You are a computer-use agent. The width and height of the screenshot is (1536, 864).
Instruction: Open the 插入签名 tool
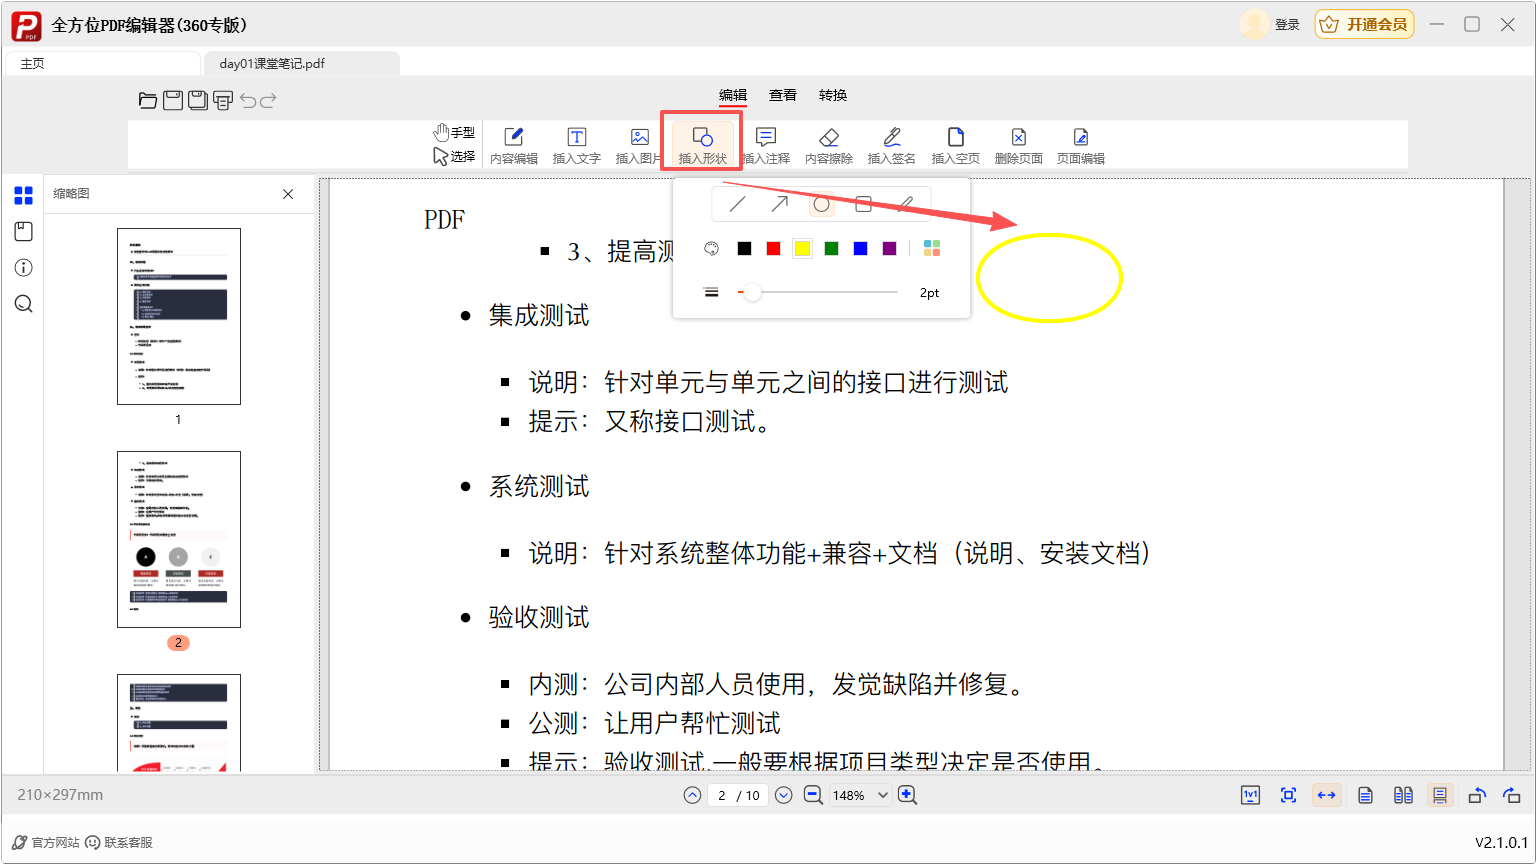pos(891,145)
